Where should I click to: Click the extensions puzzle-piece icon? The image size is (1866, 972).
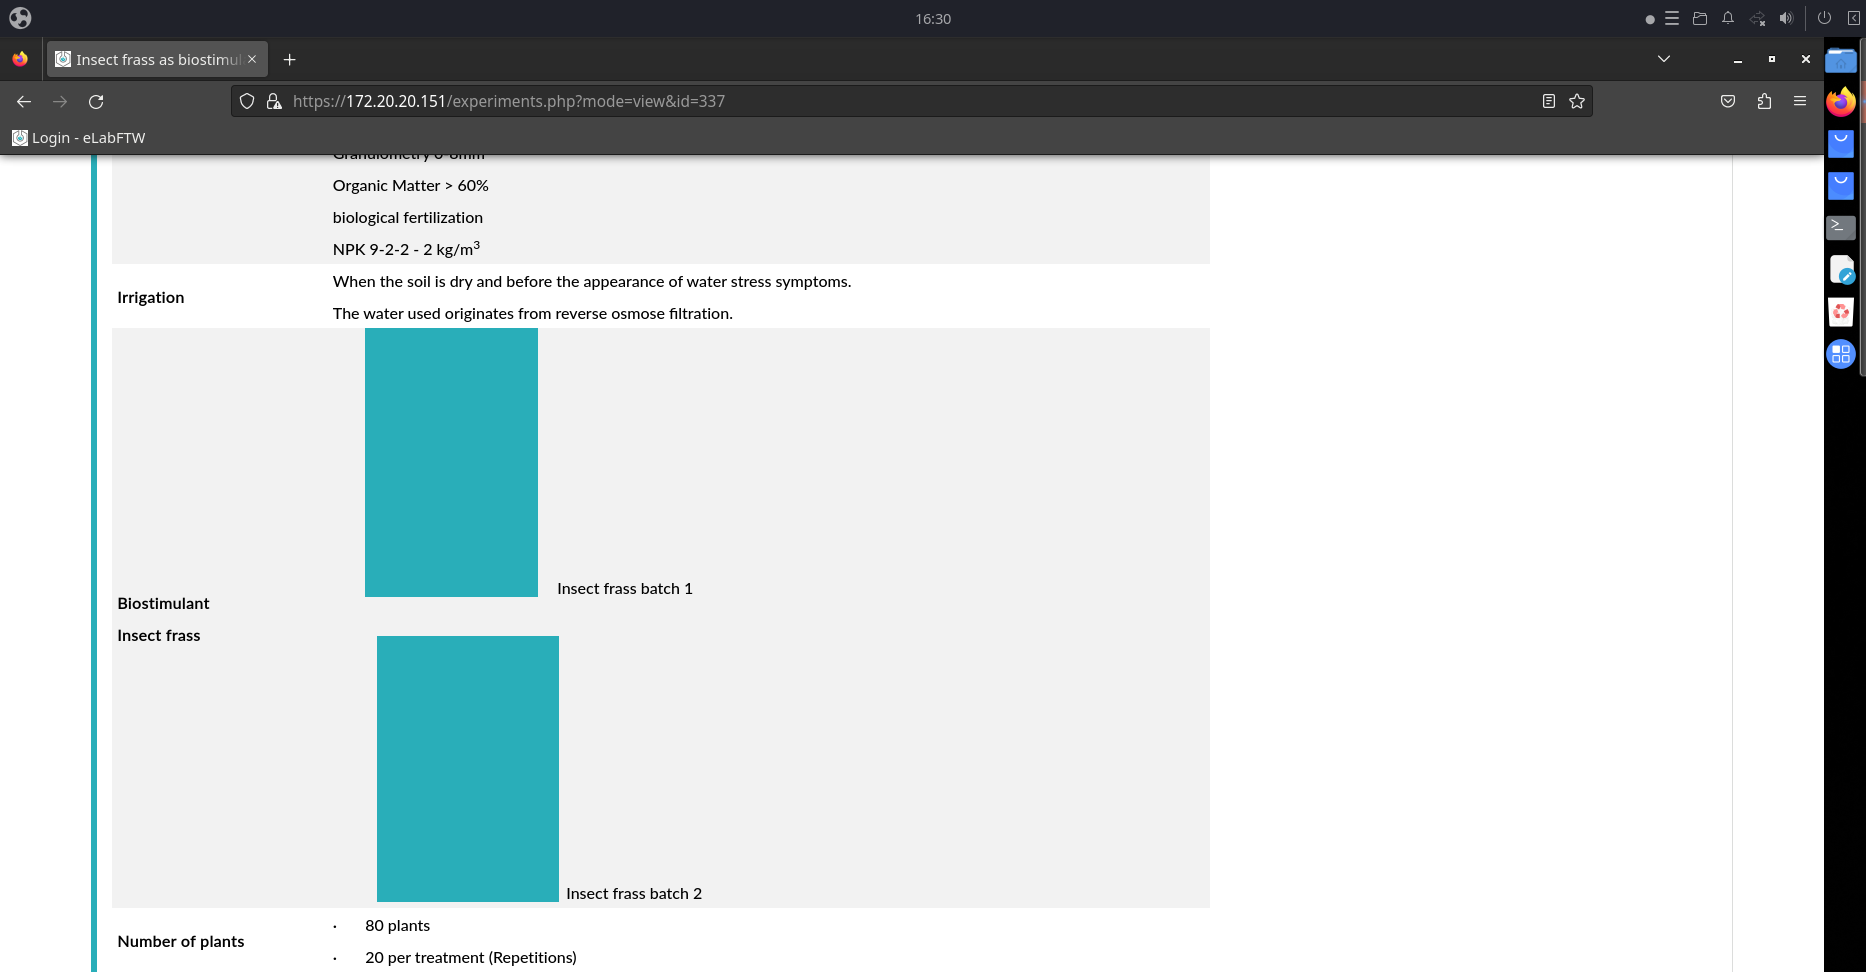(1763, 101)
